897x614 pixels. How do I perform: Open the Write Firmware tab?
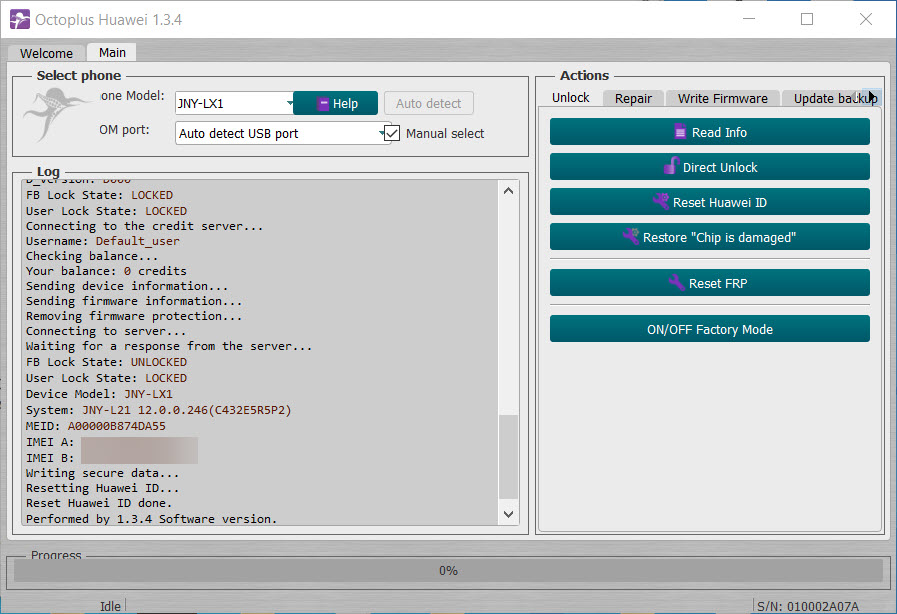click(x=723, y=98)
